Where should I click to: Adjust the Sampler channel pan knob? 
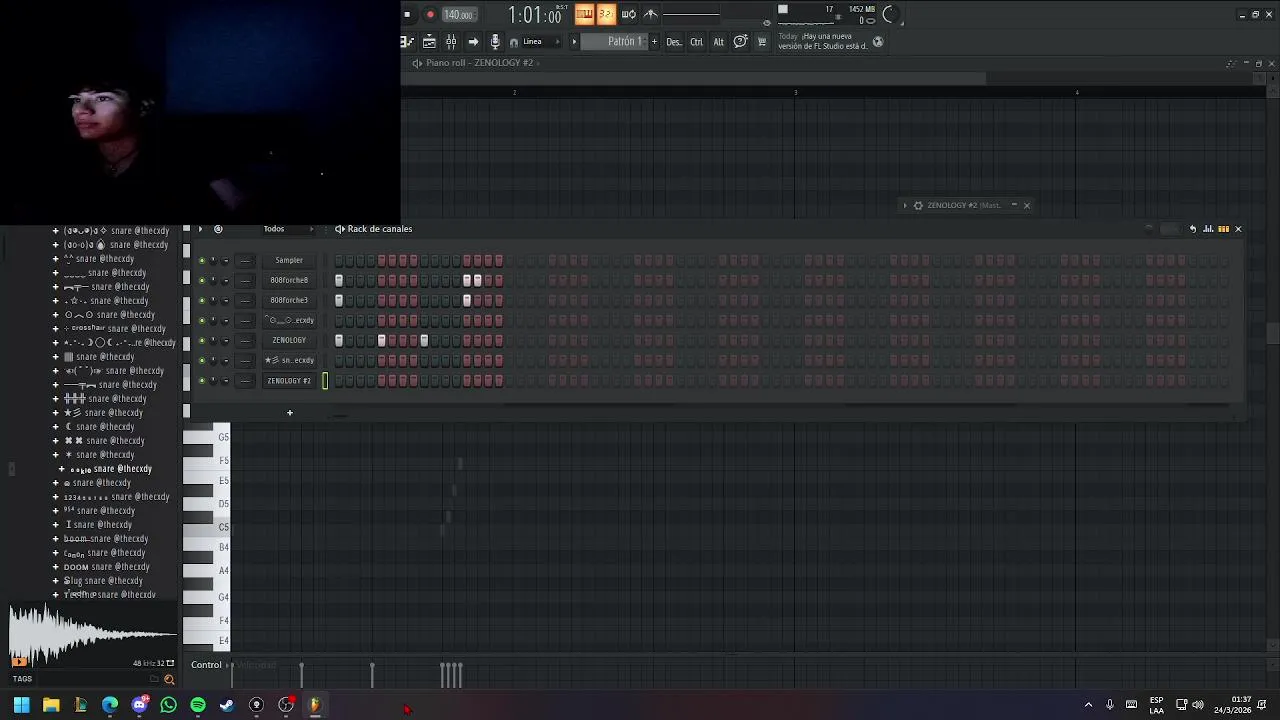click(213, 260)
